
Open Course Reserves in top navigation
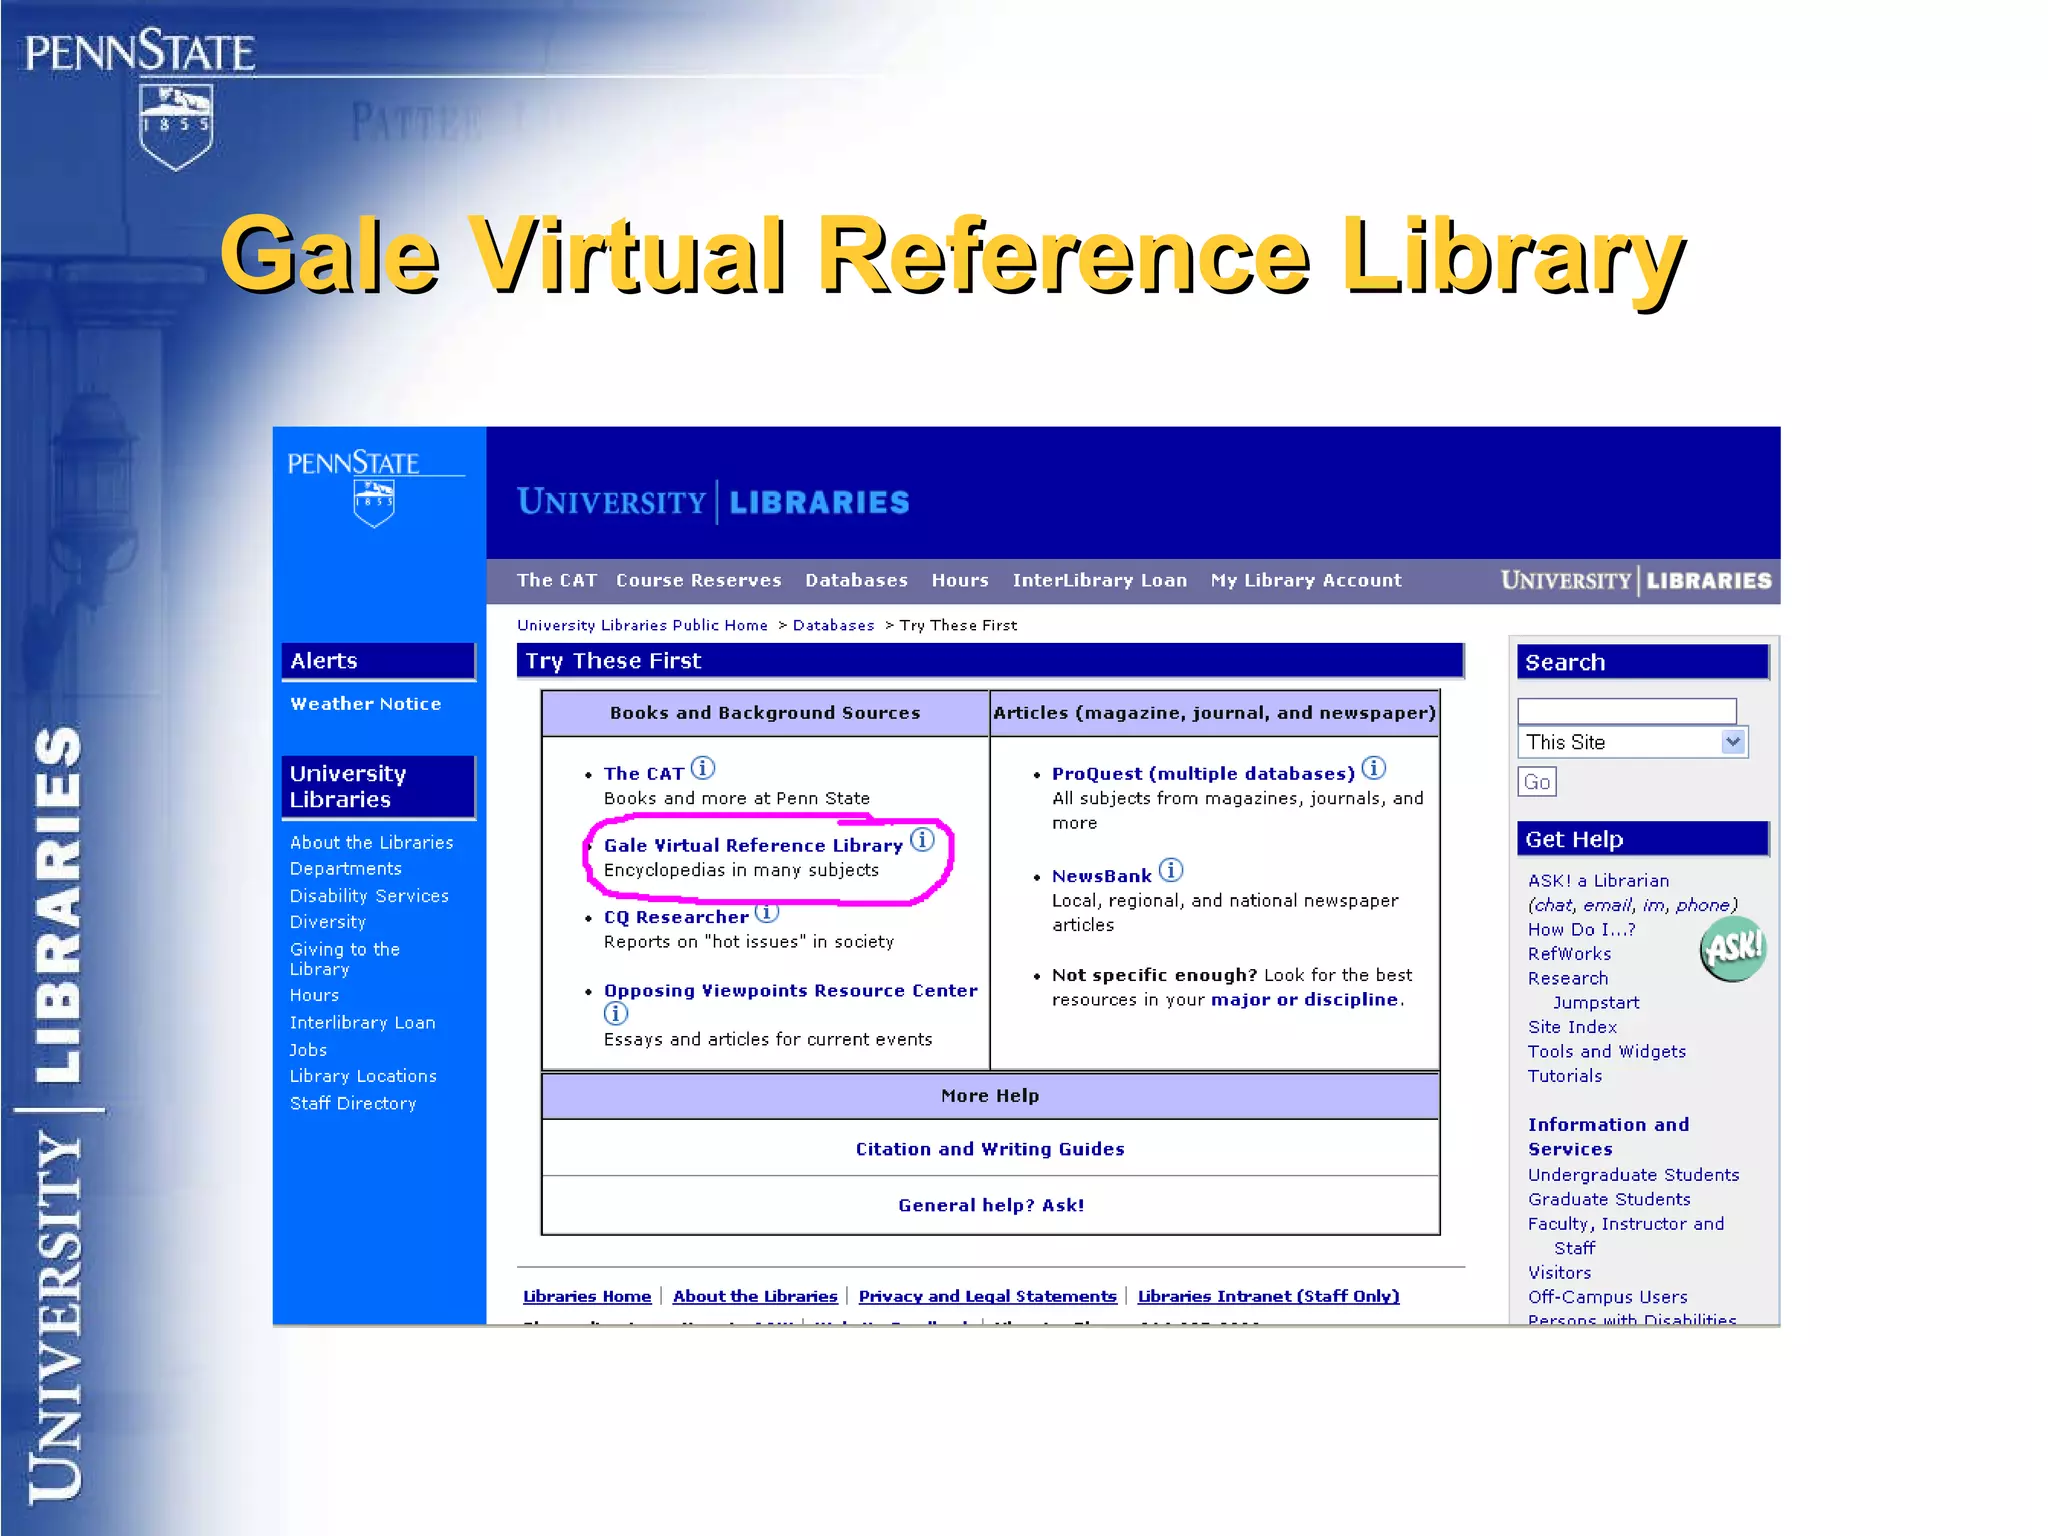point(699,580)
